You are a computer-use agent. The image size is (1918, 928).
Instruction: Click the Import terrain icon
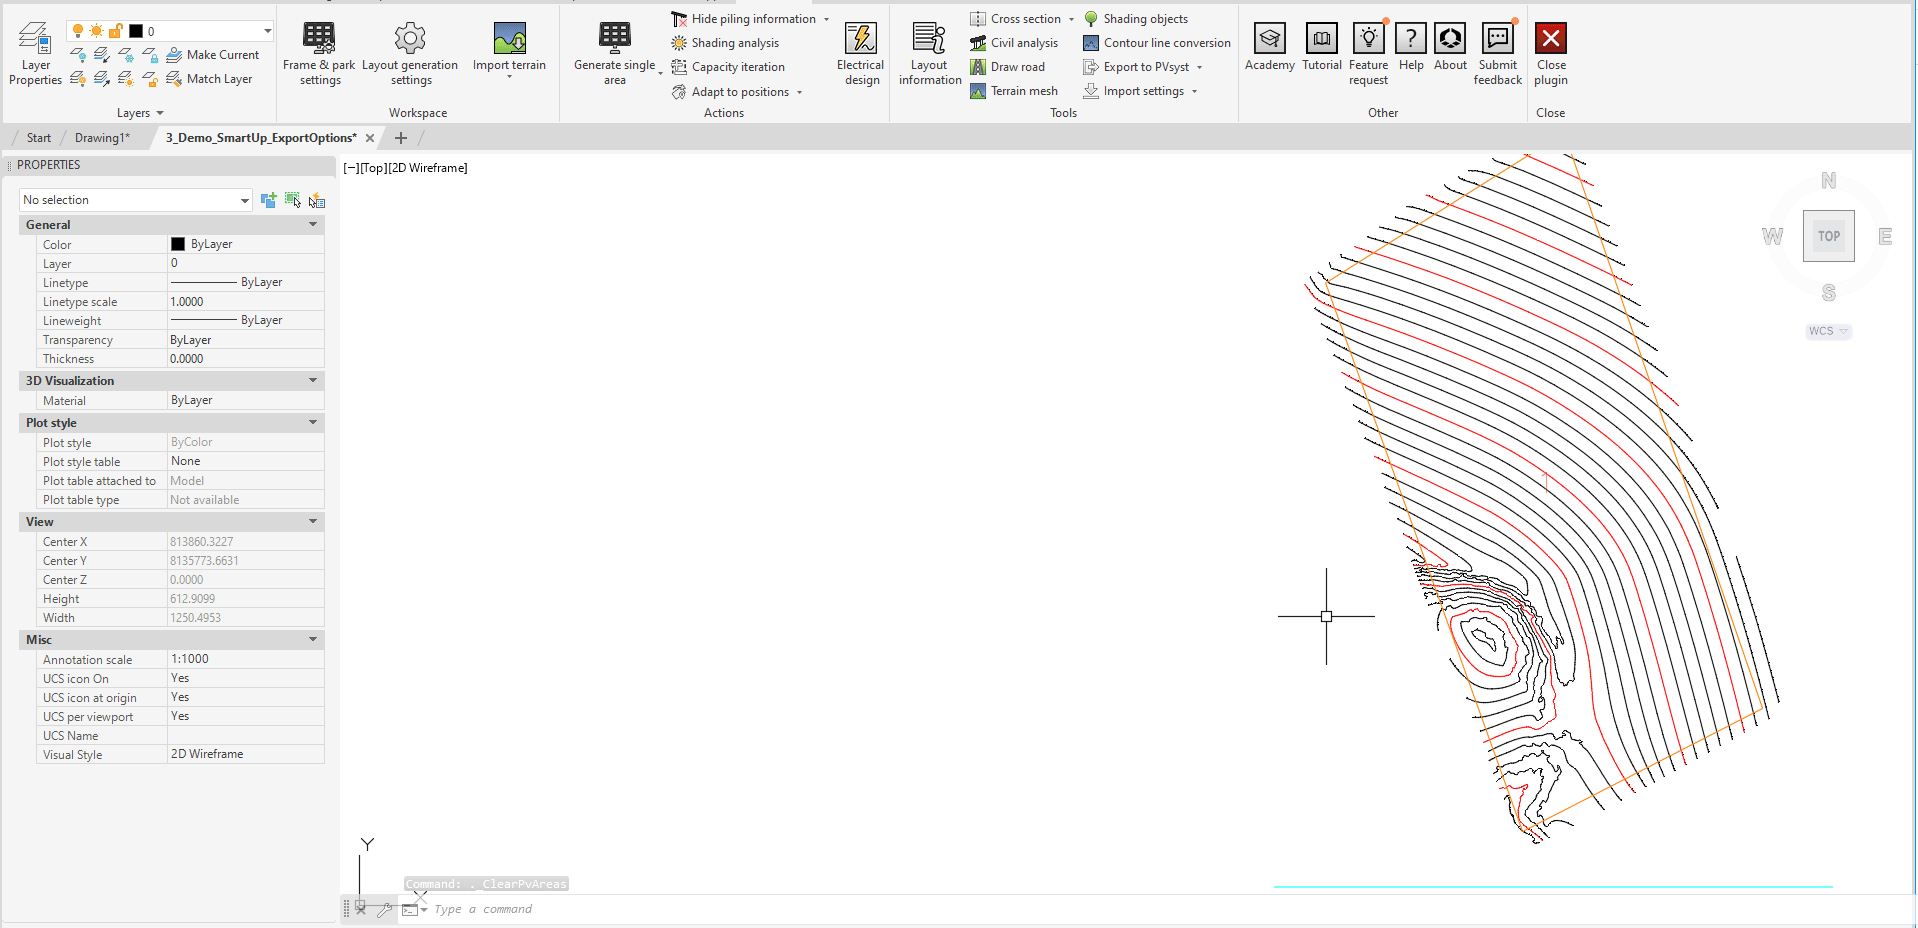tap(509, 39)
